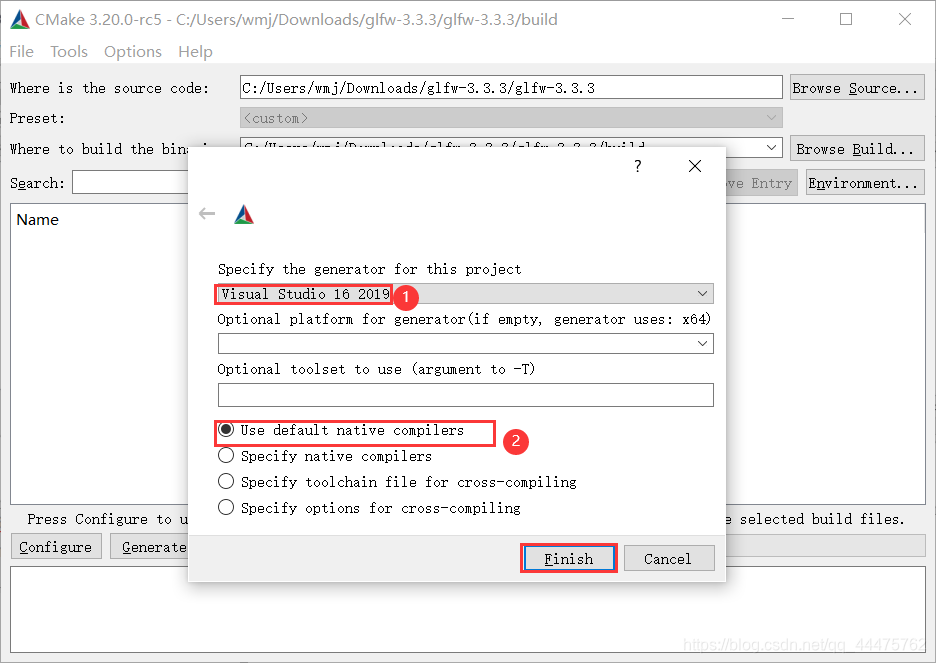Open the Visual Studio 16 2019 generator dropdown

coord(466,294)
